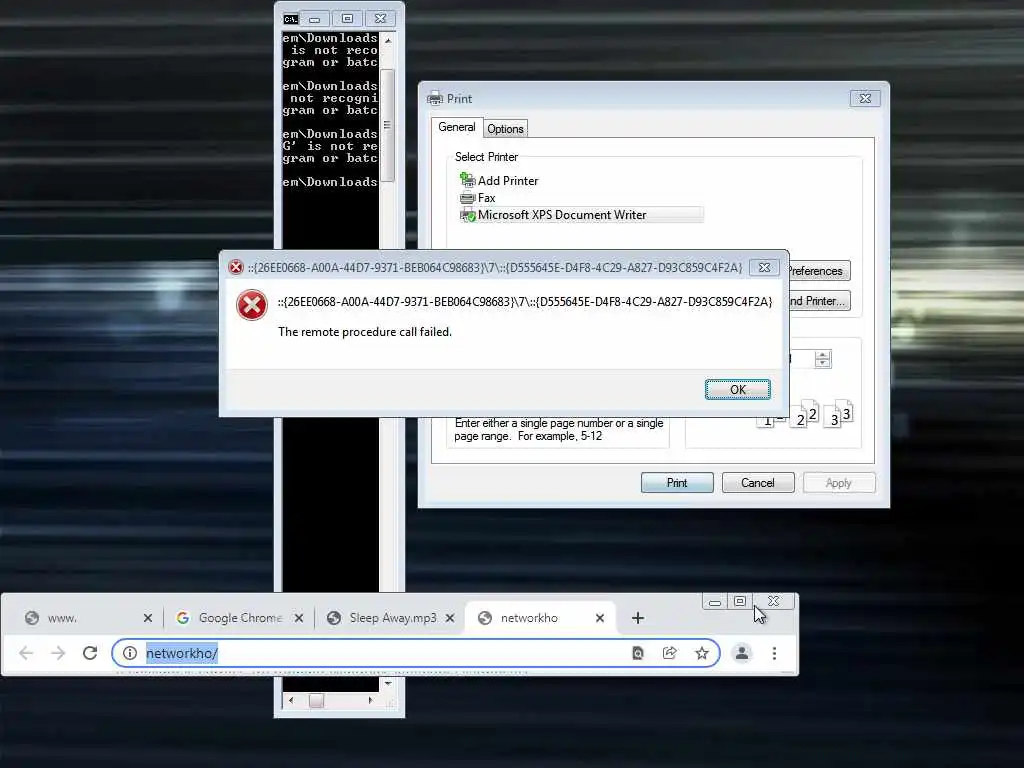Click the small error icon in dialog title bar
This screenshot has height=768, width=1024.
pos(236,267)
